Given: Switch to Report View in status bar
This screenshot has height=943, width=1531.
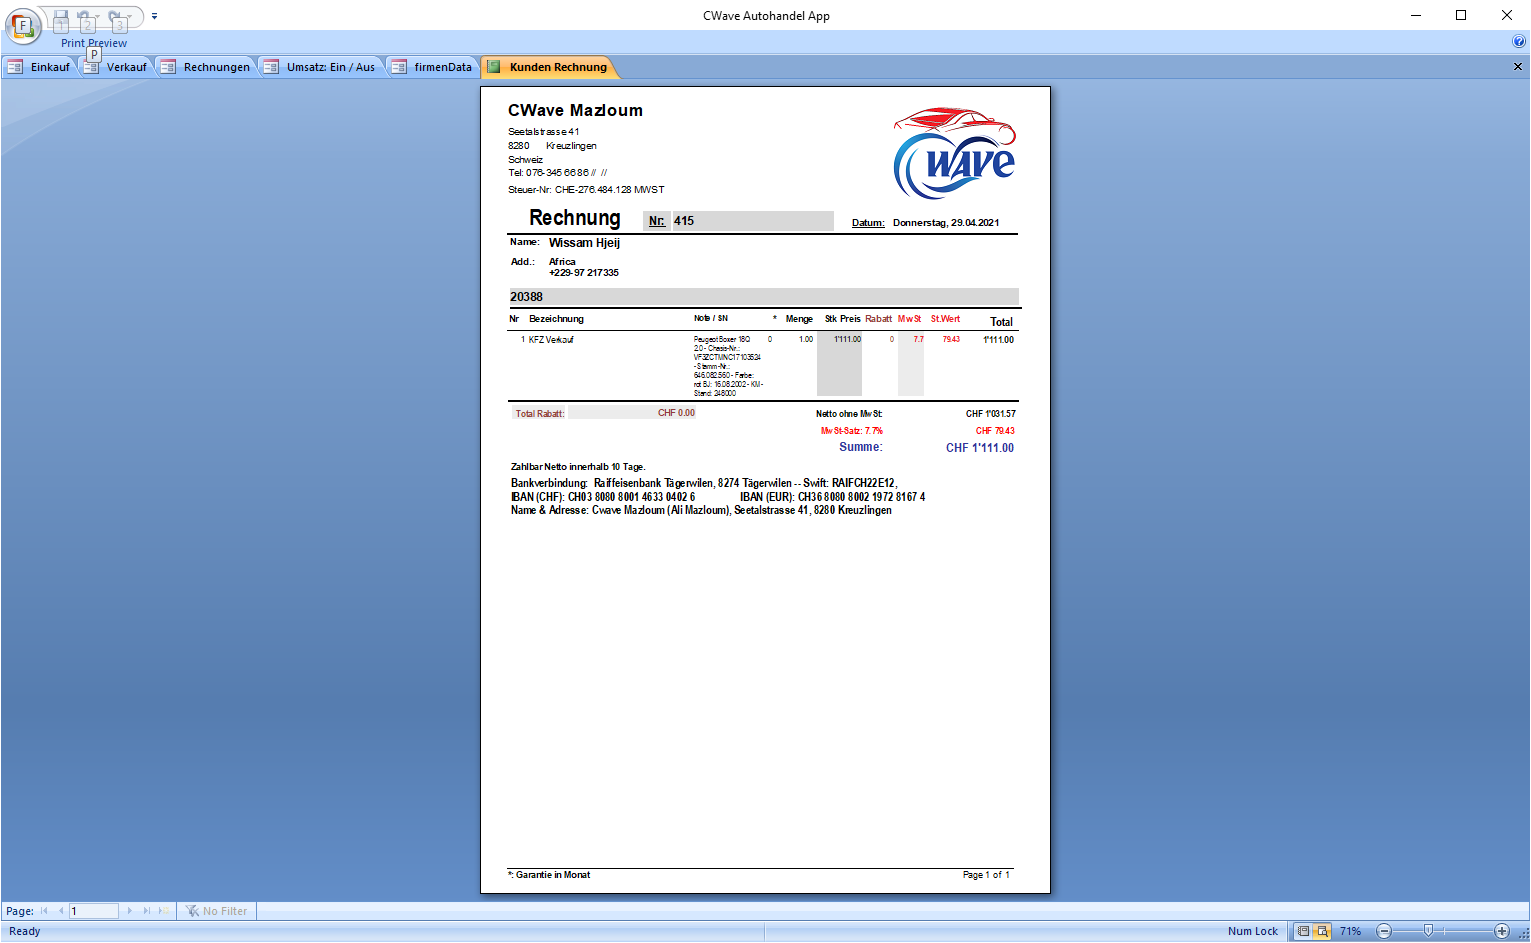Looking at the screenshot, I should pyautogui.click(x=1303, y=931).
